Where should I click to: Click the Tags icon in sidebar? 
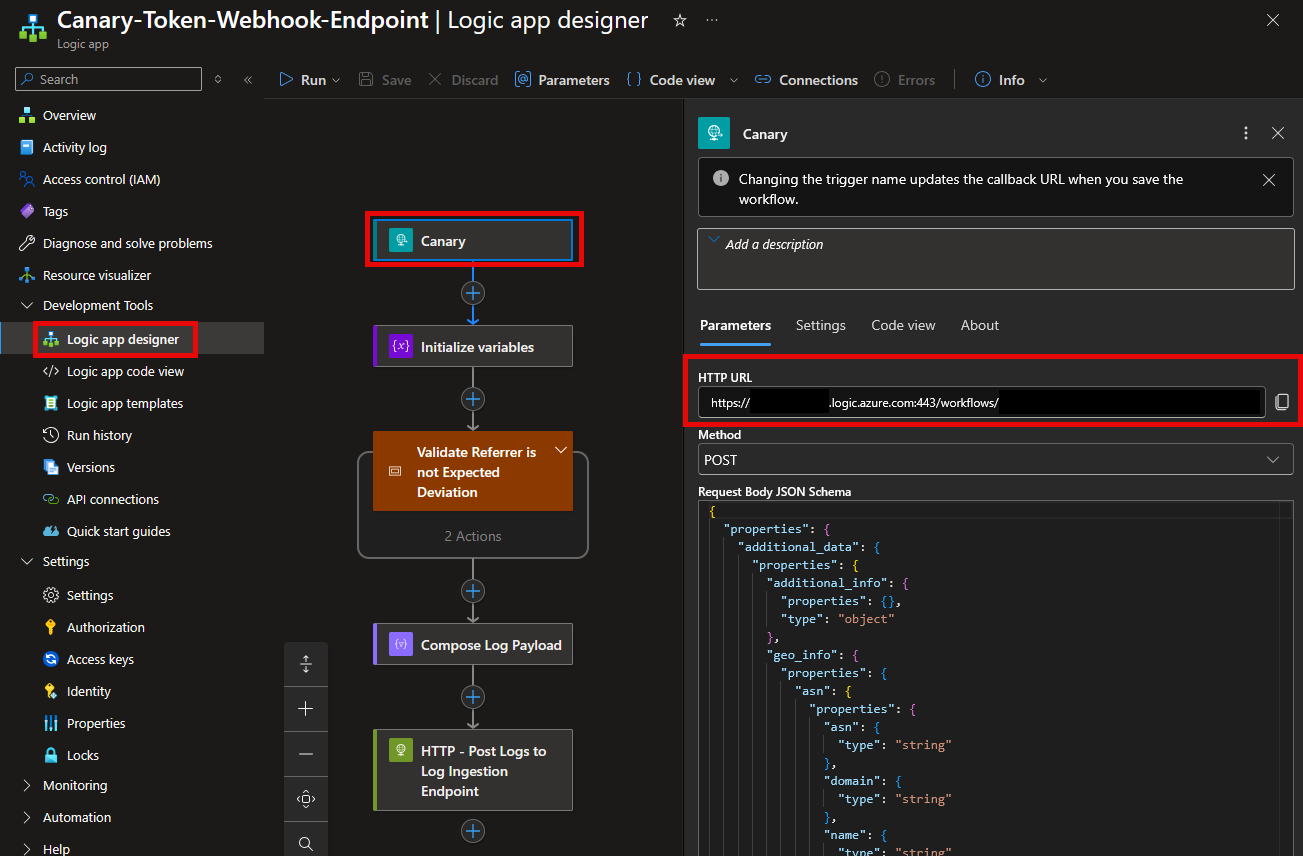click(27, 211)
